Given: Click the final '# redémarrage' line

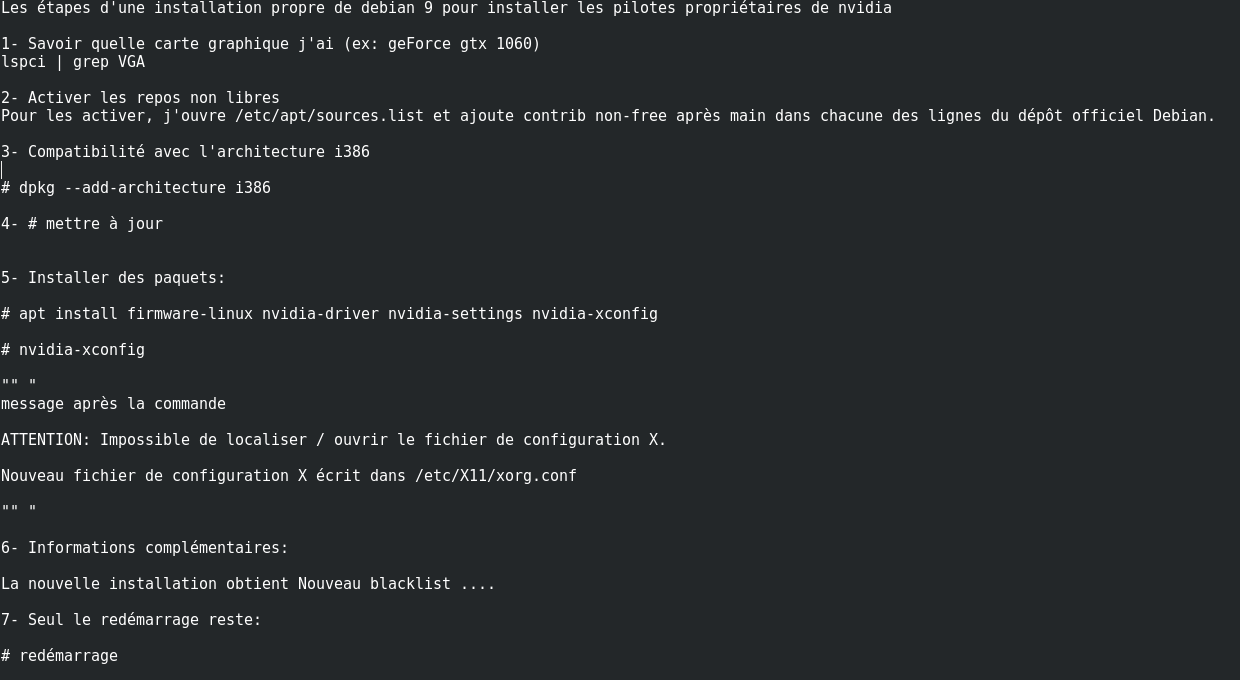Looking at the screenshot, I should pos(60,656).
